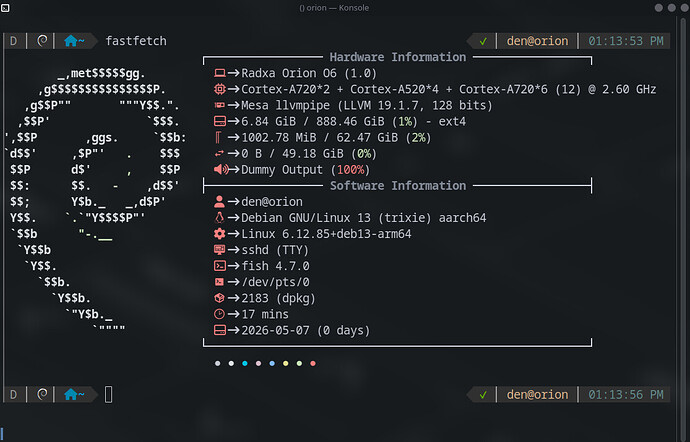Click the Konsole icon in the title bar
690x442 pixels.
point(5,7)
